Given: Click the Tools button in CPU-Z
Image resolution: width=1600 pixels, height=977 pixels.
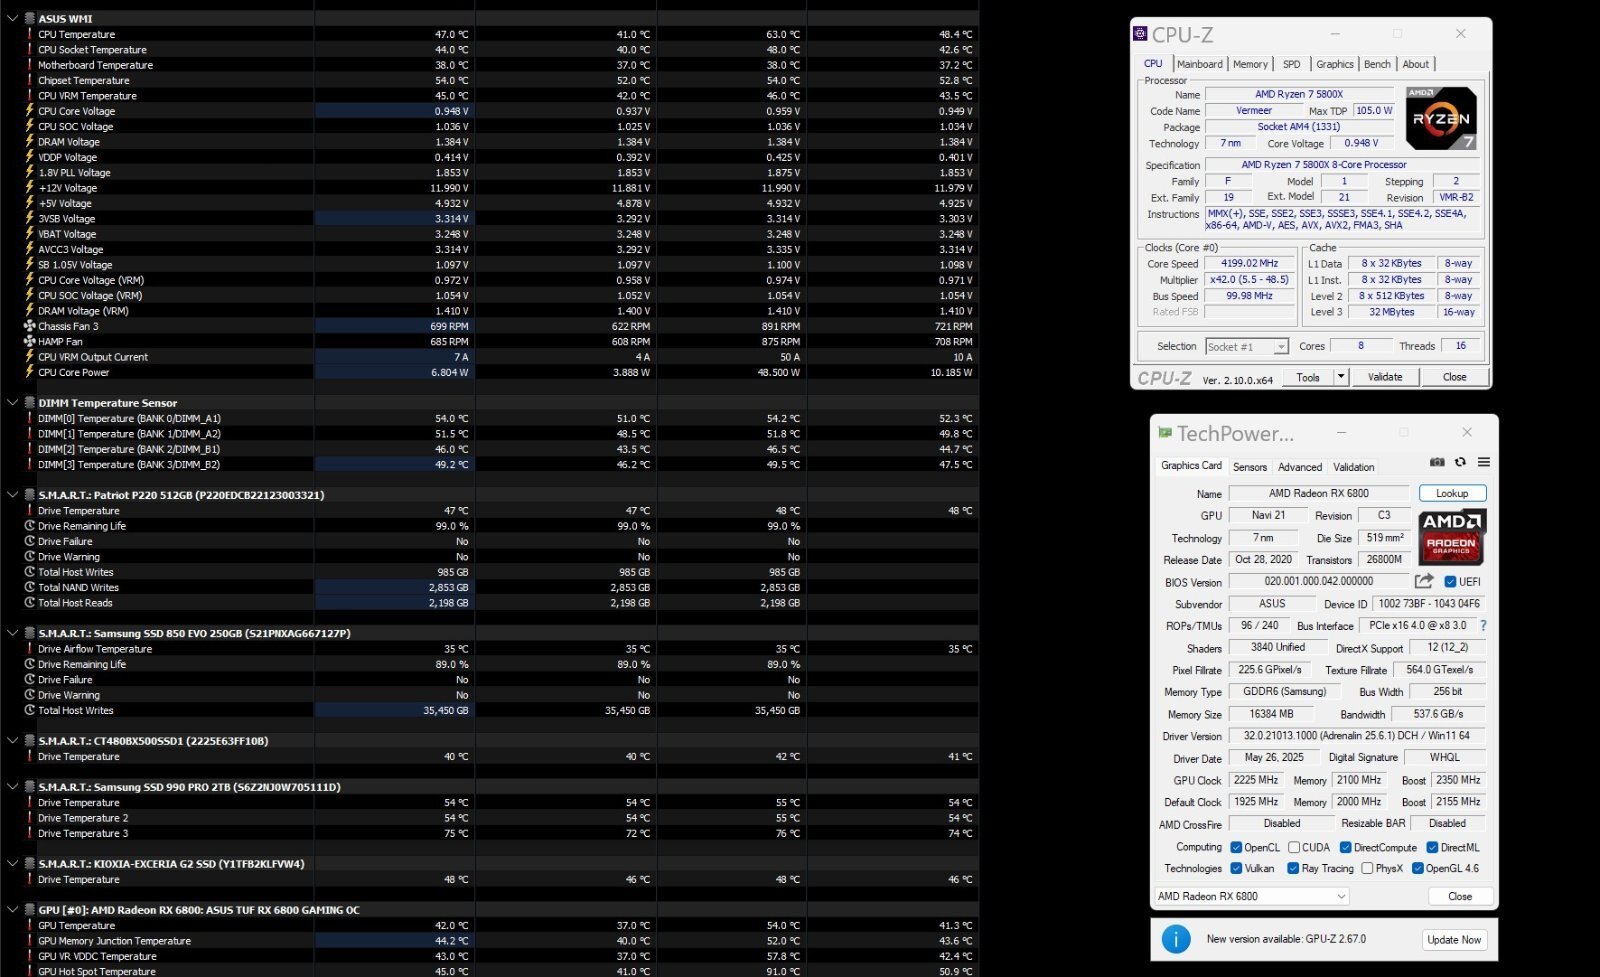Looking at the screenshot, I should coord(1308,377).
